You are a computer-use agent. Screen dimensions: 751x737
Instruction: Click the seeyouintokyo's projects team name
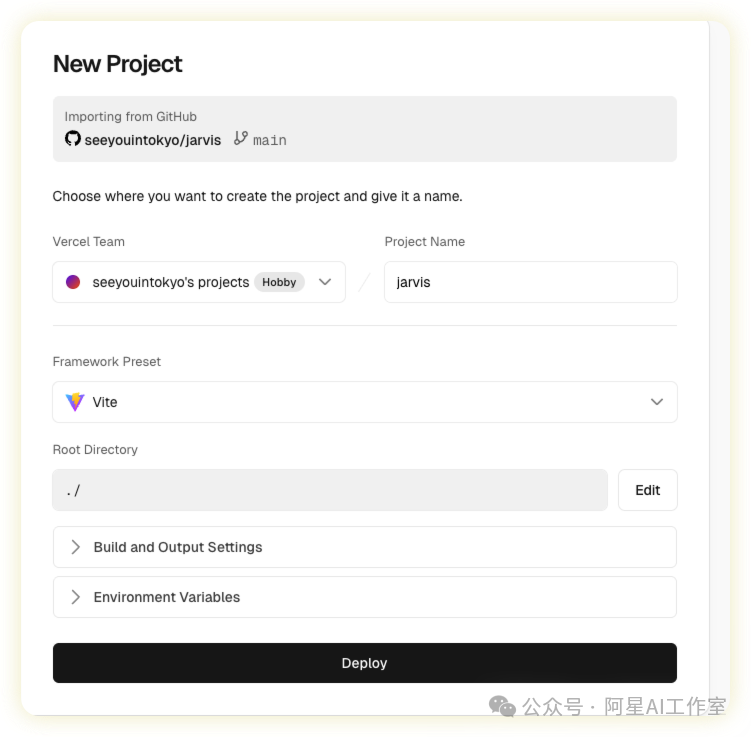point(170,282)
